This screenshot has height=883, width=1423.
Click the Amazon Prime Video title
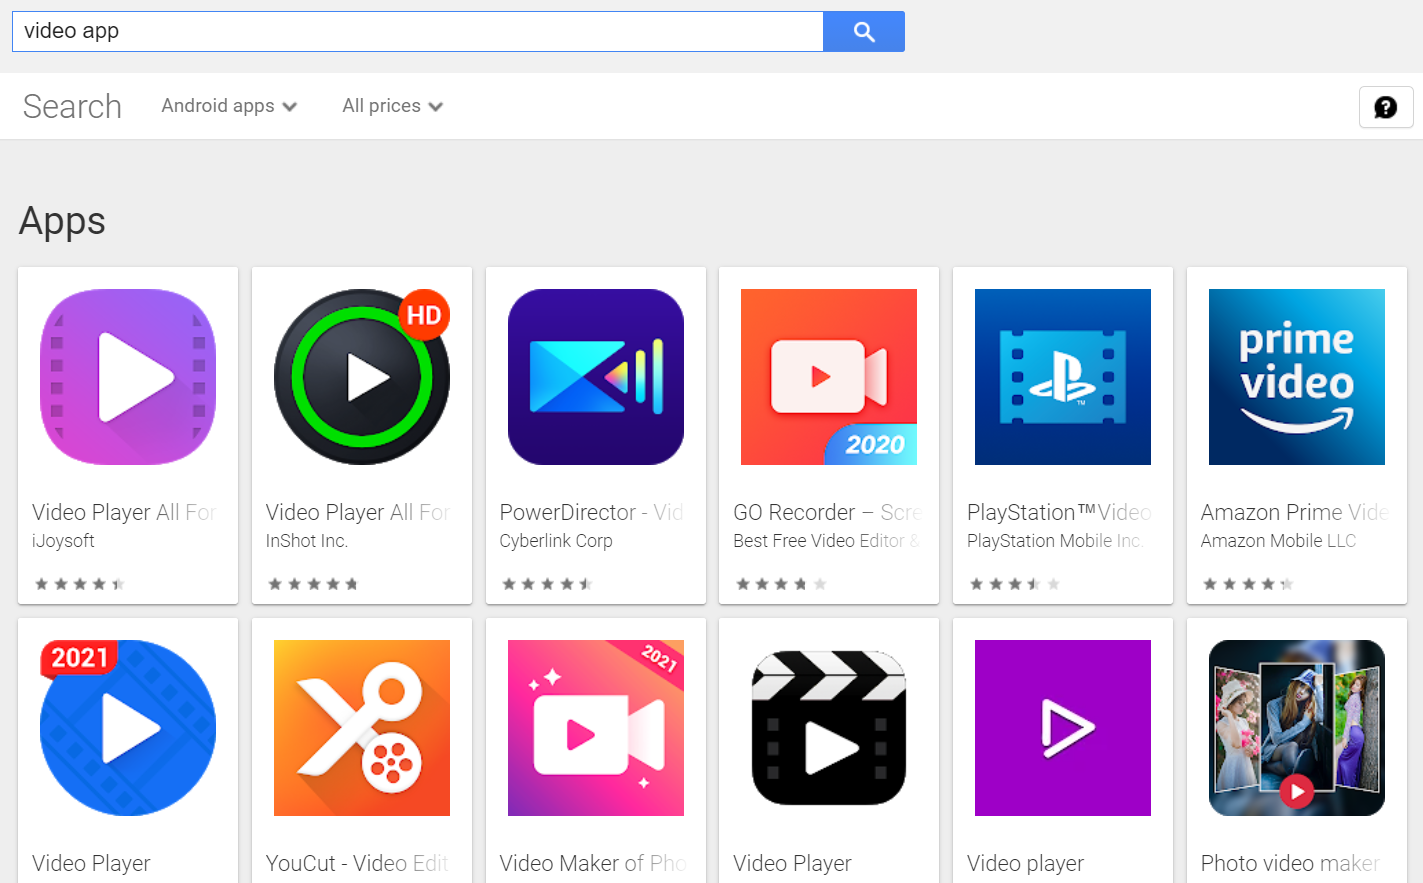click(x=1295, y=512)
